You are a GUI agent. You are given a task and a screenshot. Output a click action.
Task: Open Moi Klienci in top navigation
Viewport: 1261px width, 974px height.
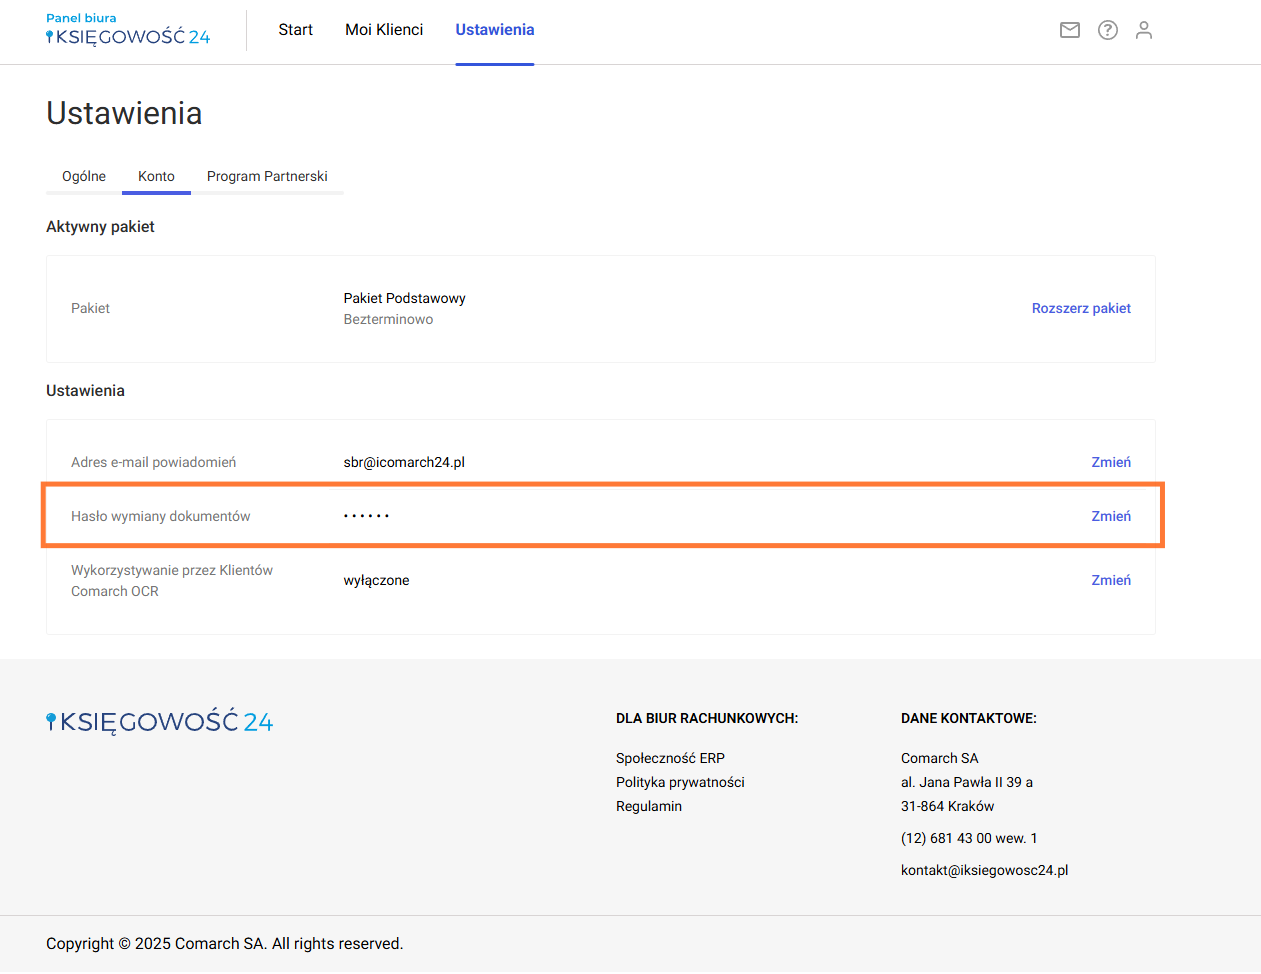tap(384, 30)
